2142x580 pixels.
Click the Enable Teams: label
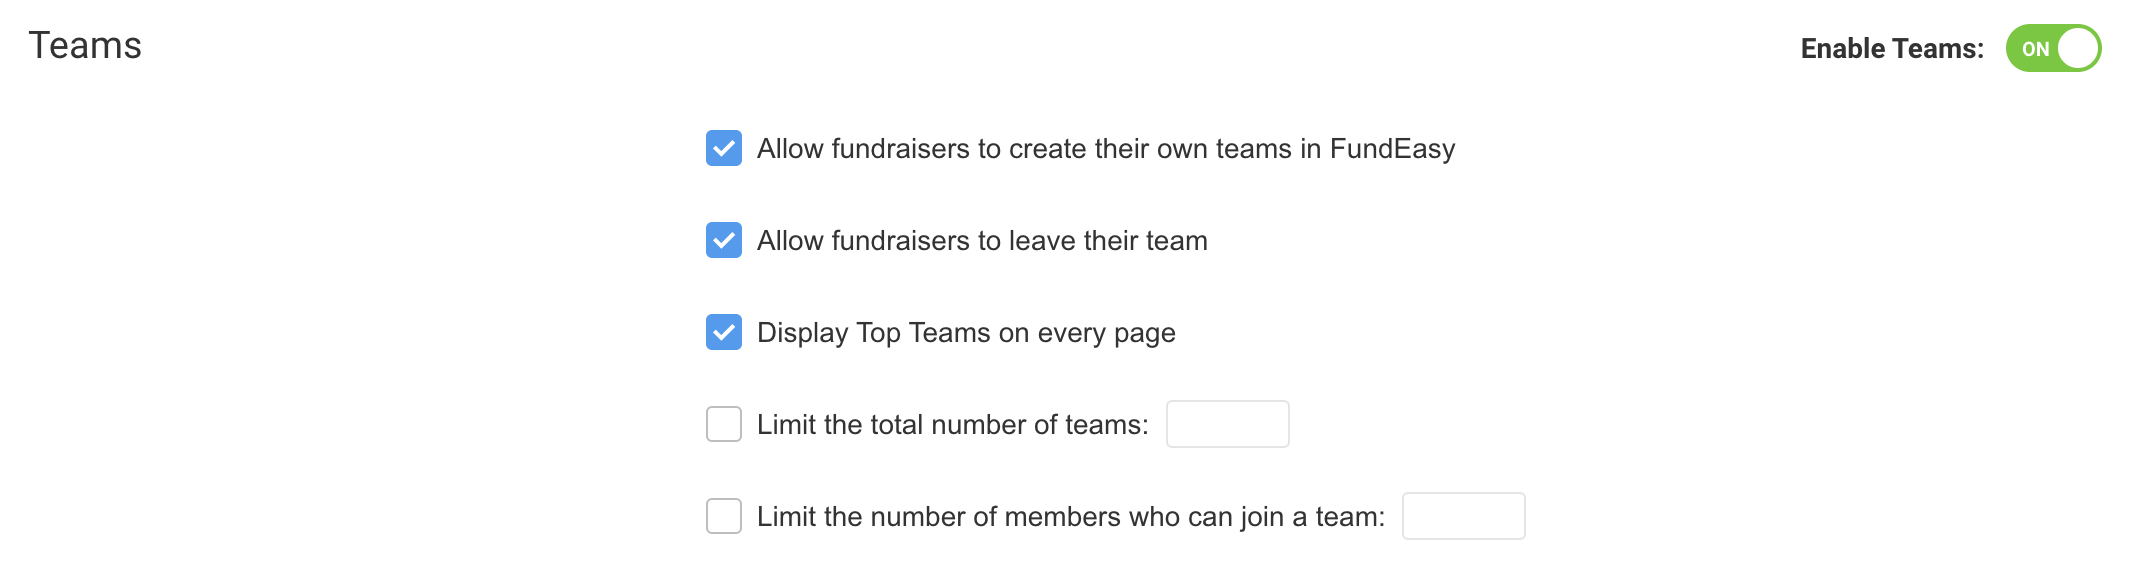point(1892,49)
